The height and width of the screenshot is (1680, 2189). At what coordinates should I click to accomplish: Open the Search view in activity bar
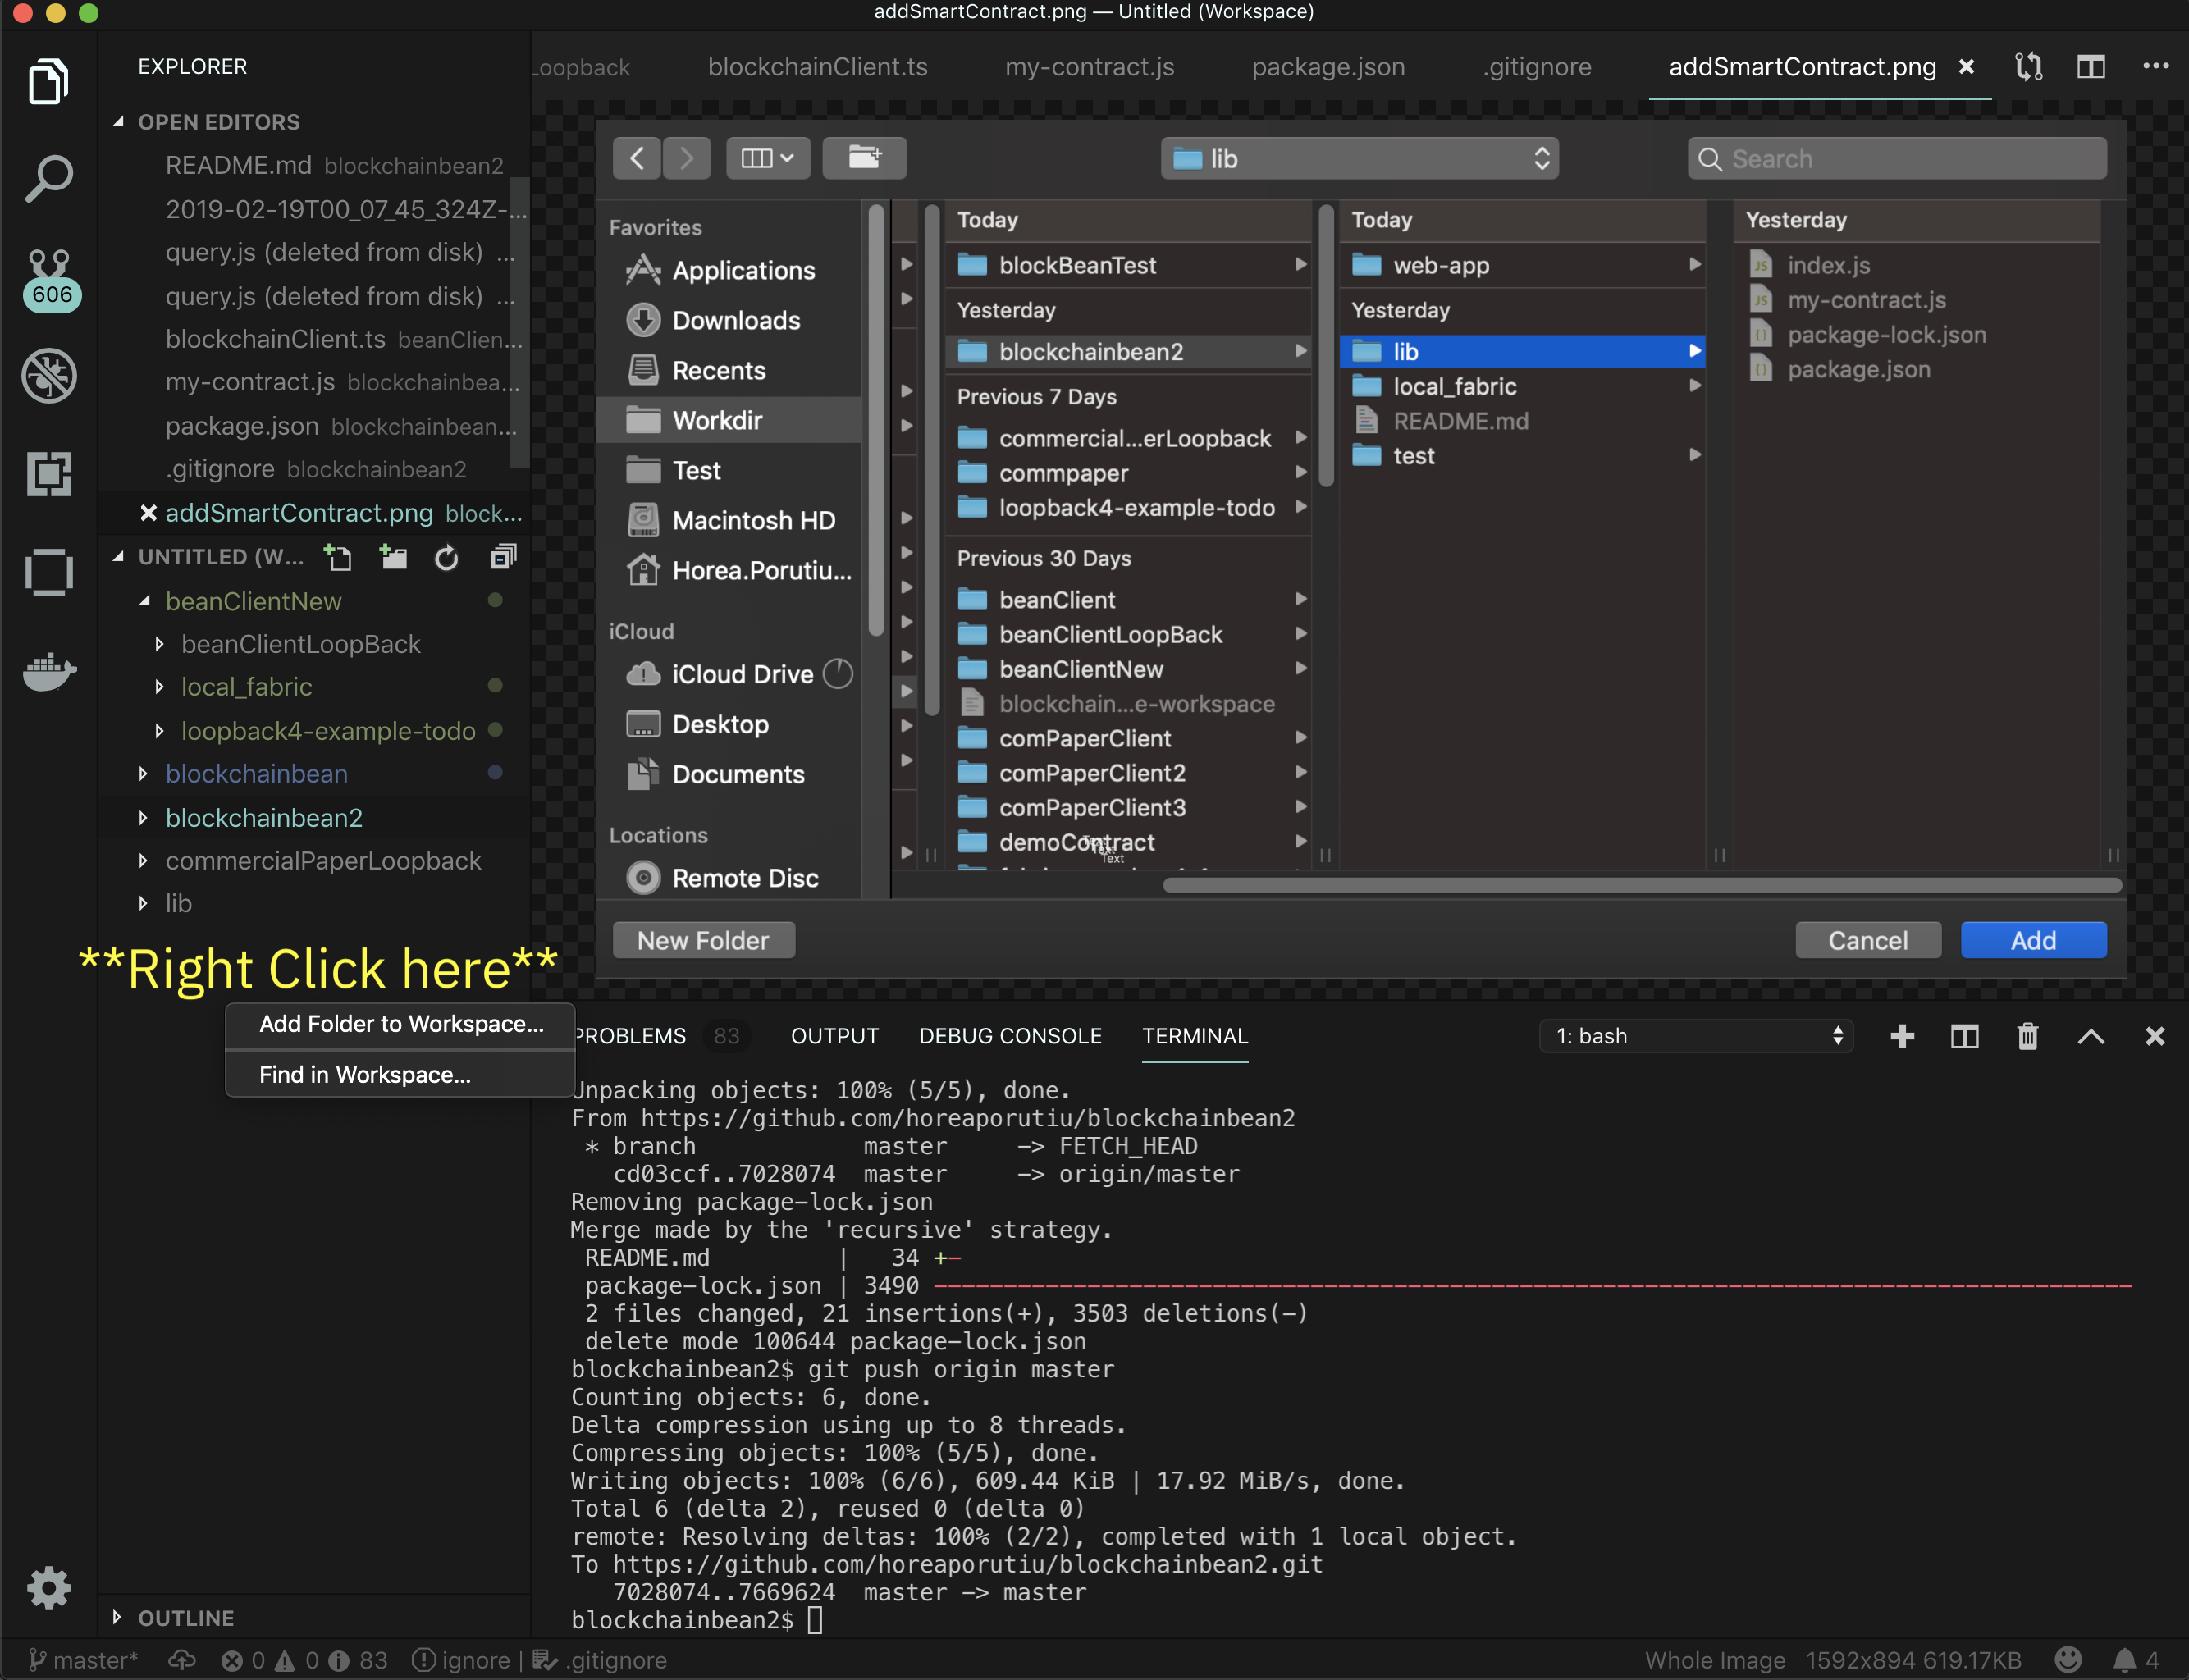click(48, 179)
